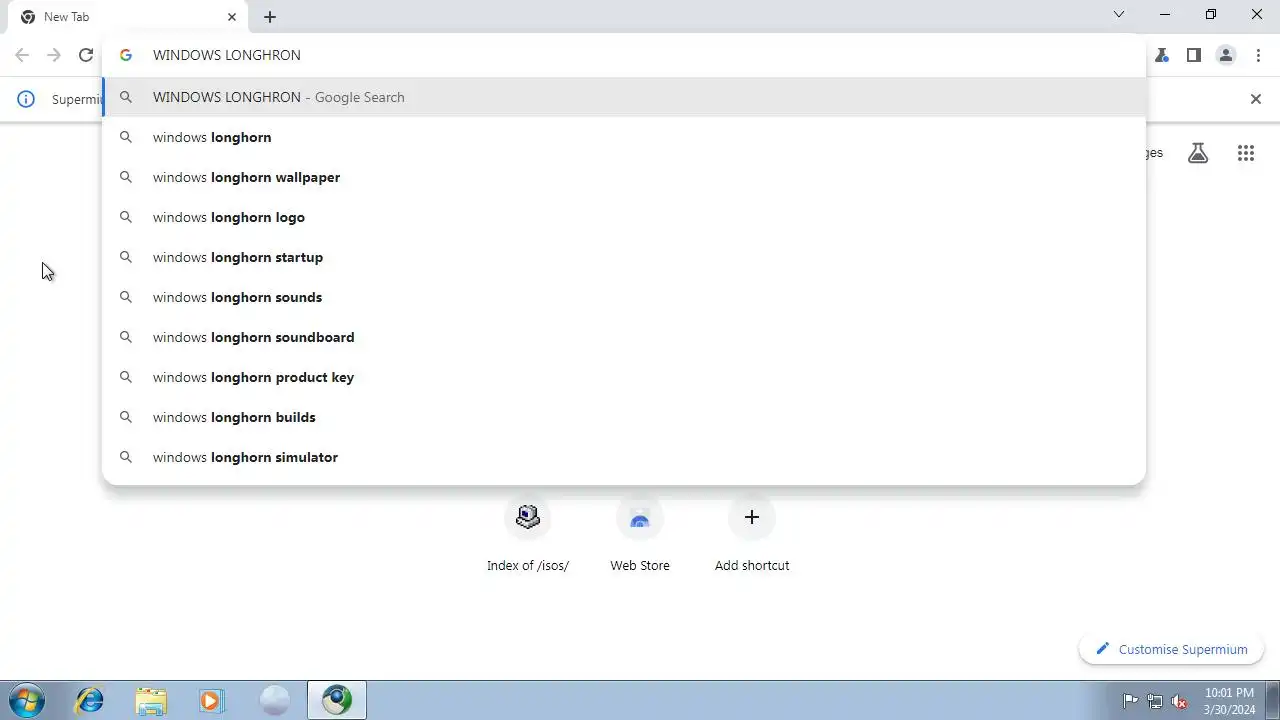Viewport: 1280px width, 720px height.
Task: Open Windows Explorer from taskbar
Action: [151, 700]
